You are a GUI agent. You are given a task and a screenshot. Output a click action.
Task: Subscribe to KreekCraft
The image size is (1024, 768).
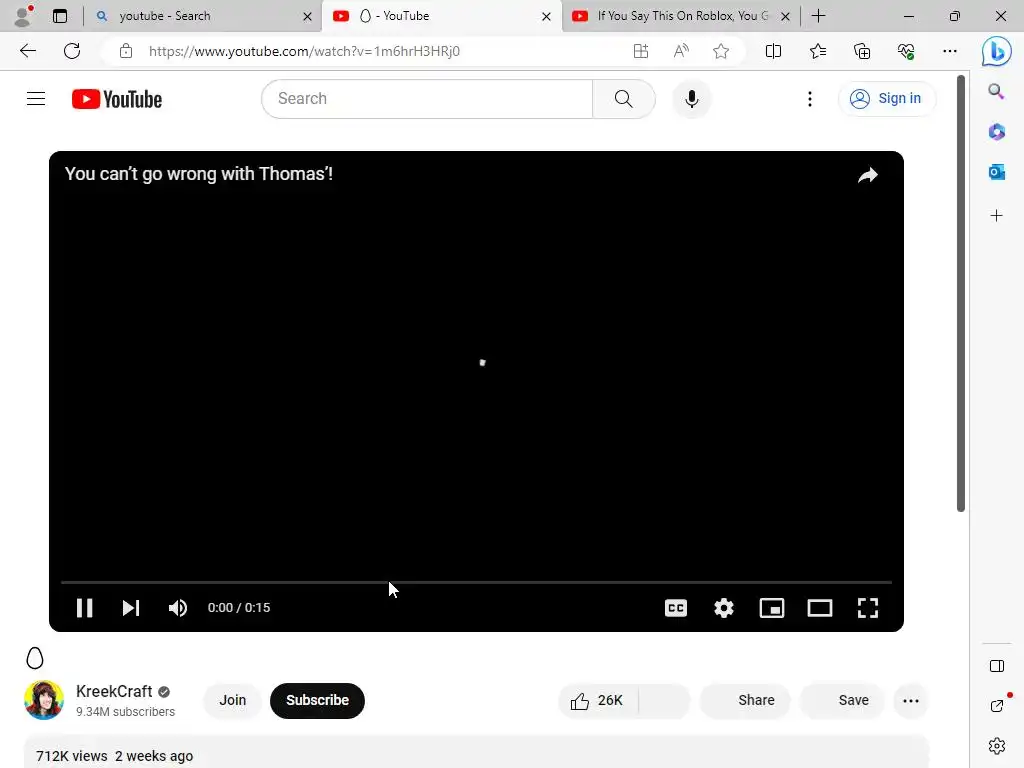point(317,700)
